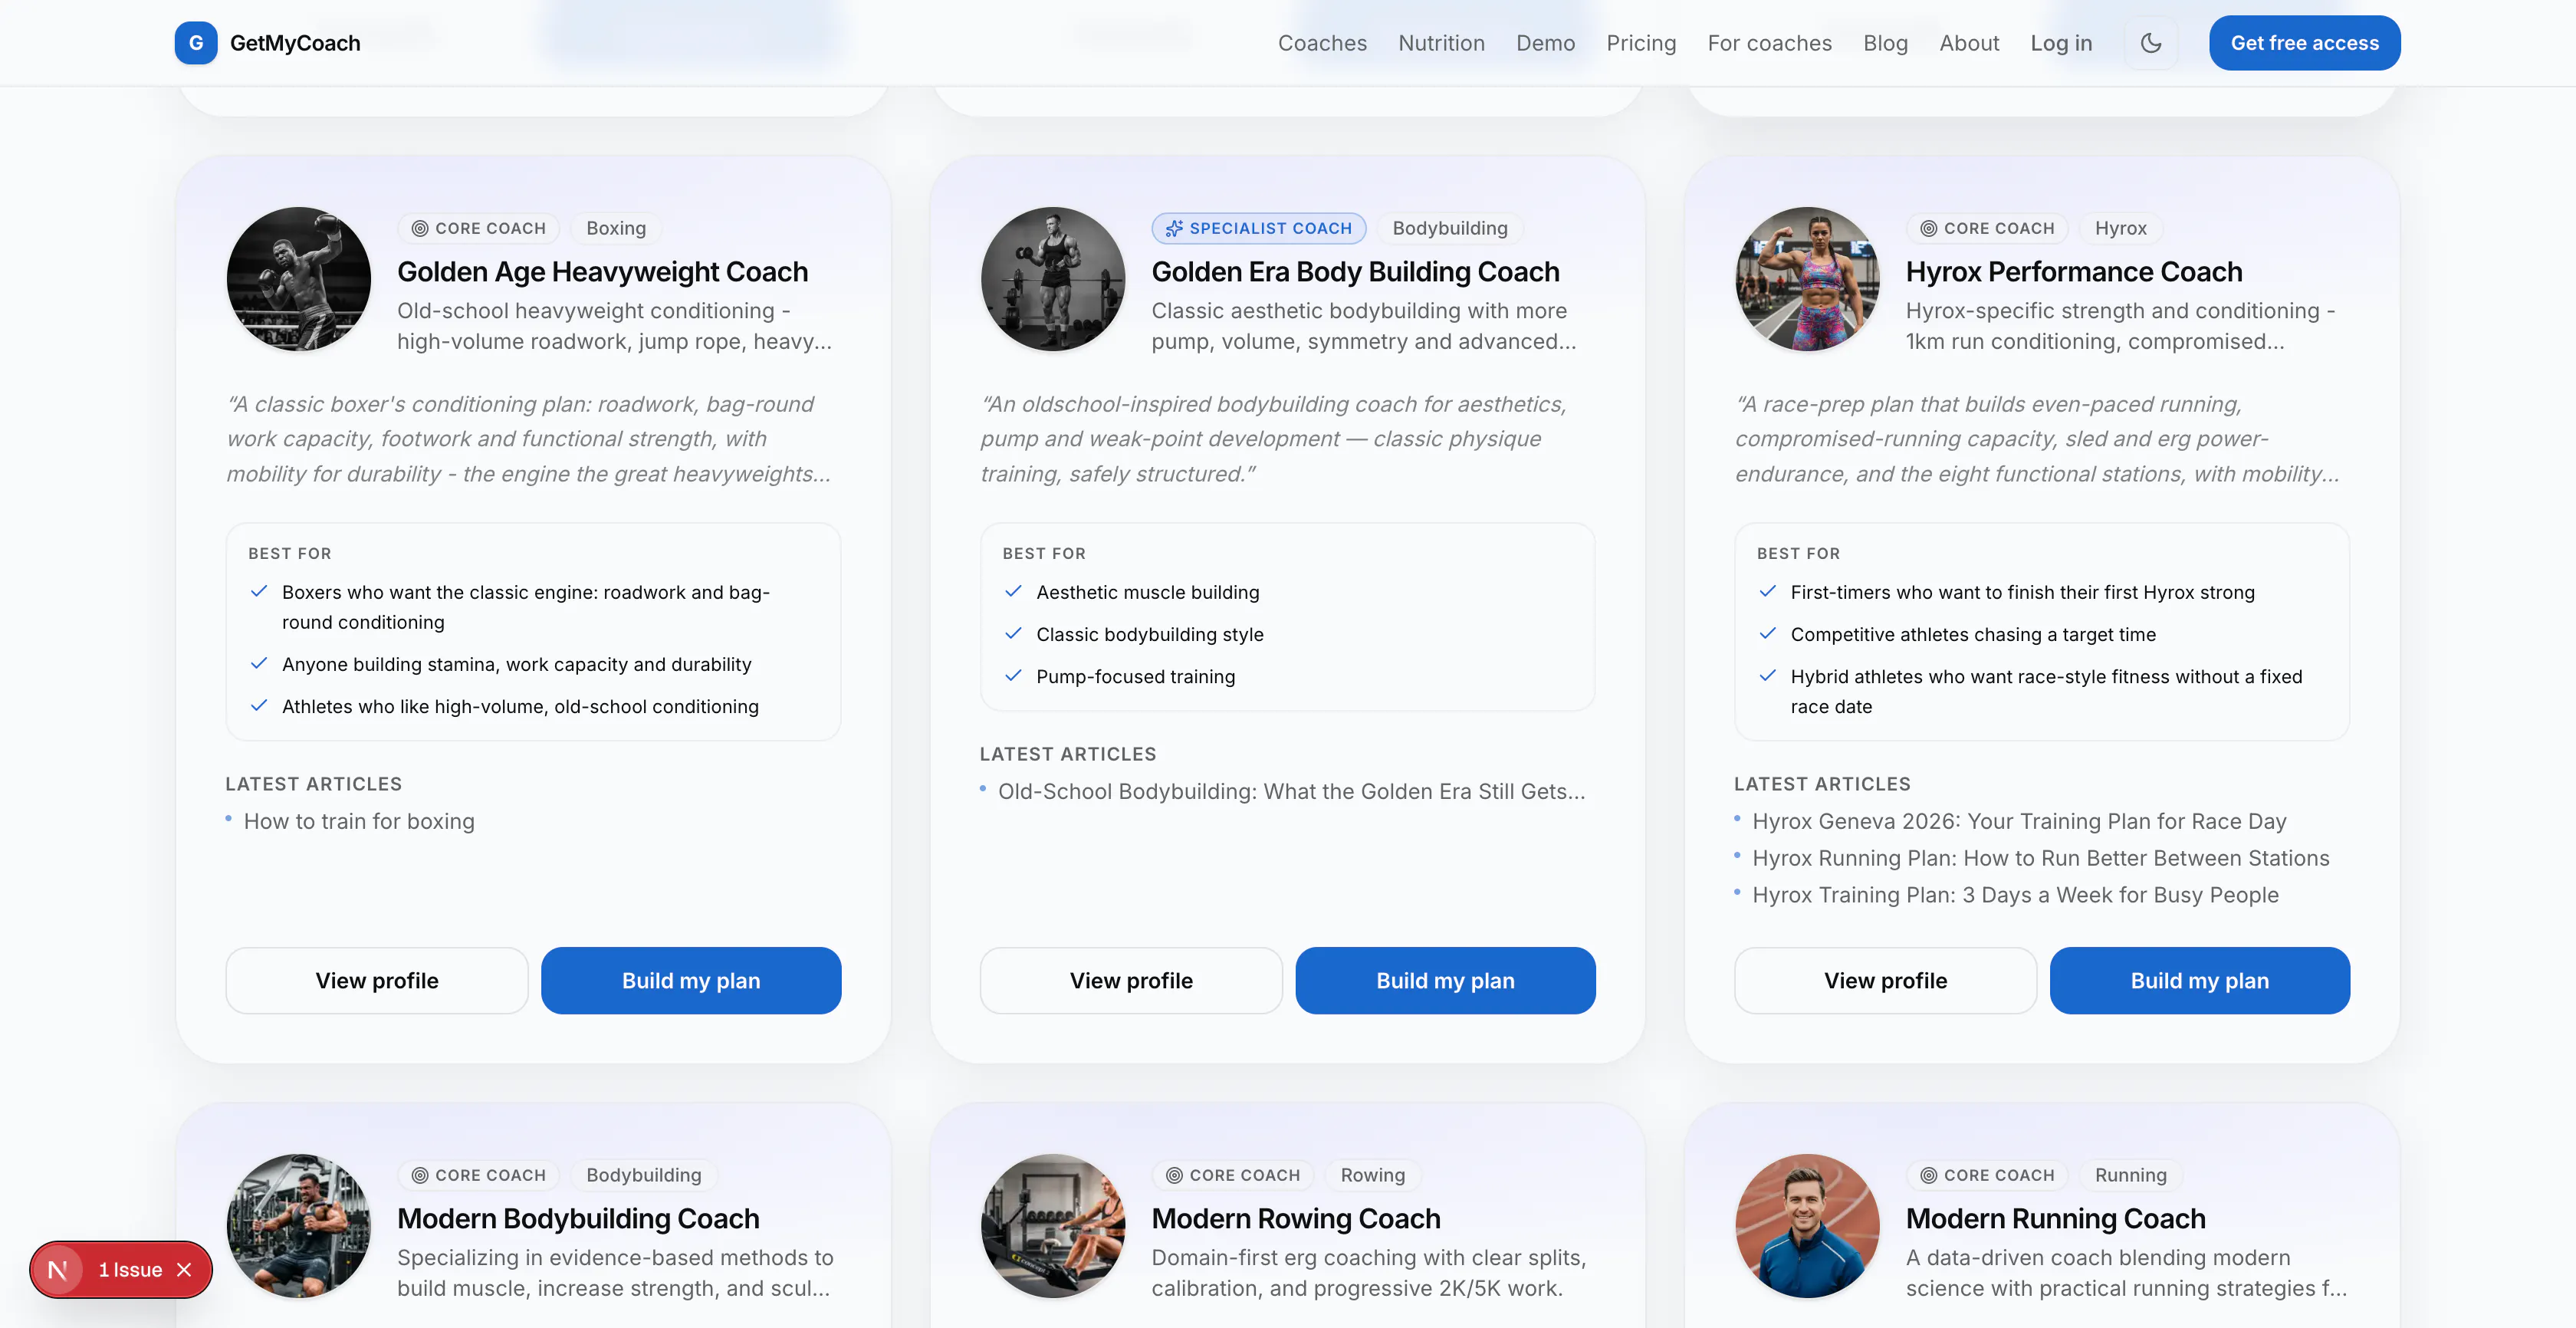Open the Golden Era Body Building Coach title
2576x1328 pixels.
pos(1355,272)
